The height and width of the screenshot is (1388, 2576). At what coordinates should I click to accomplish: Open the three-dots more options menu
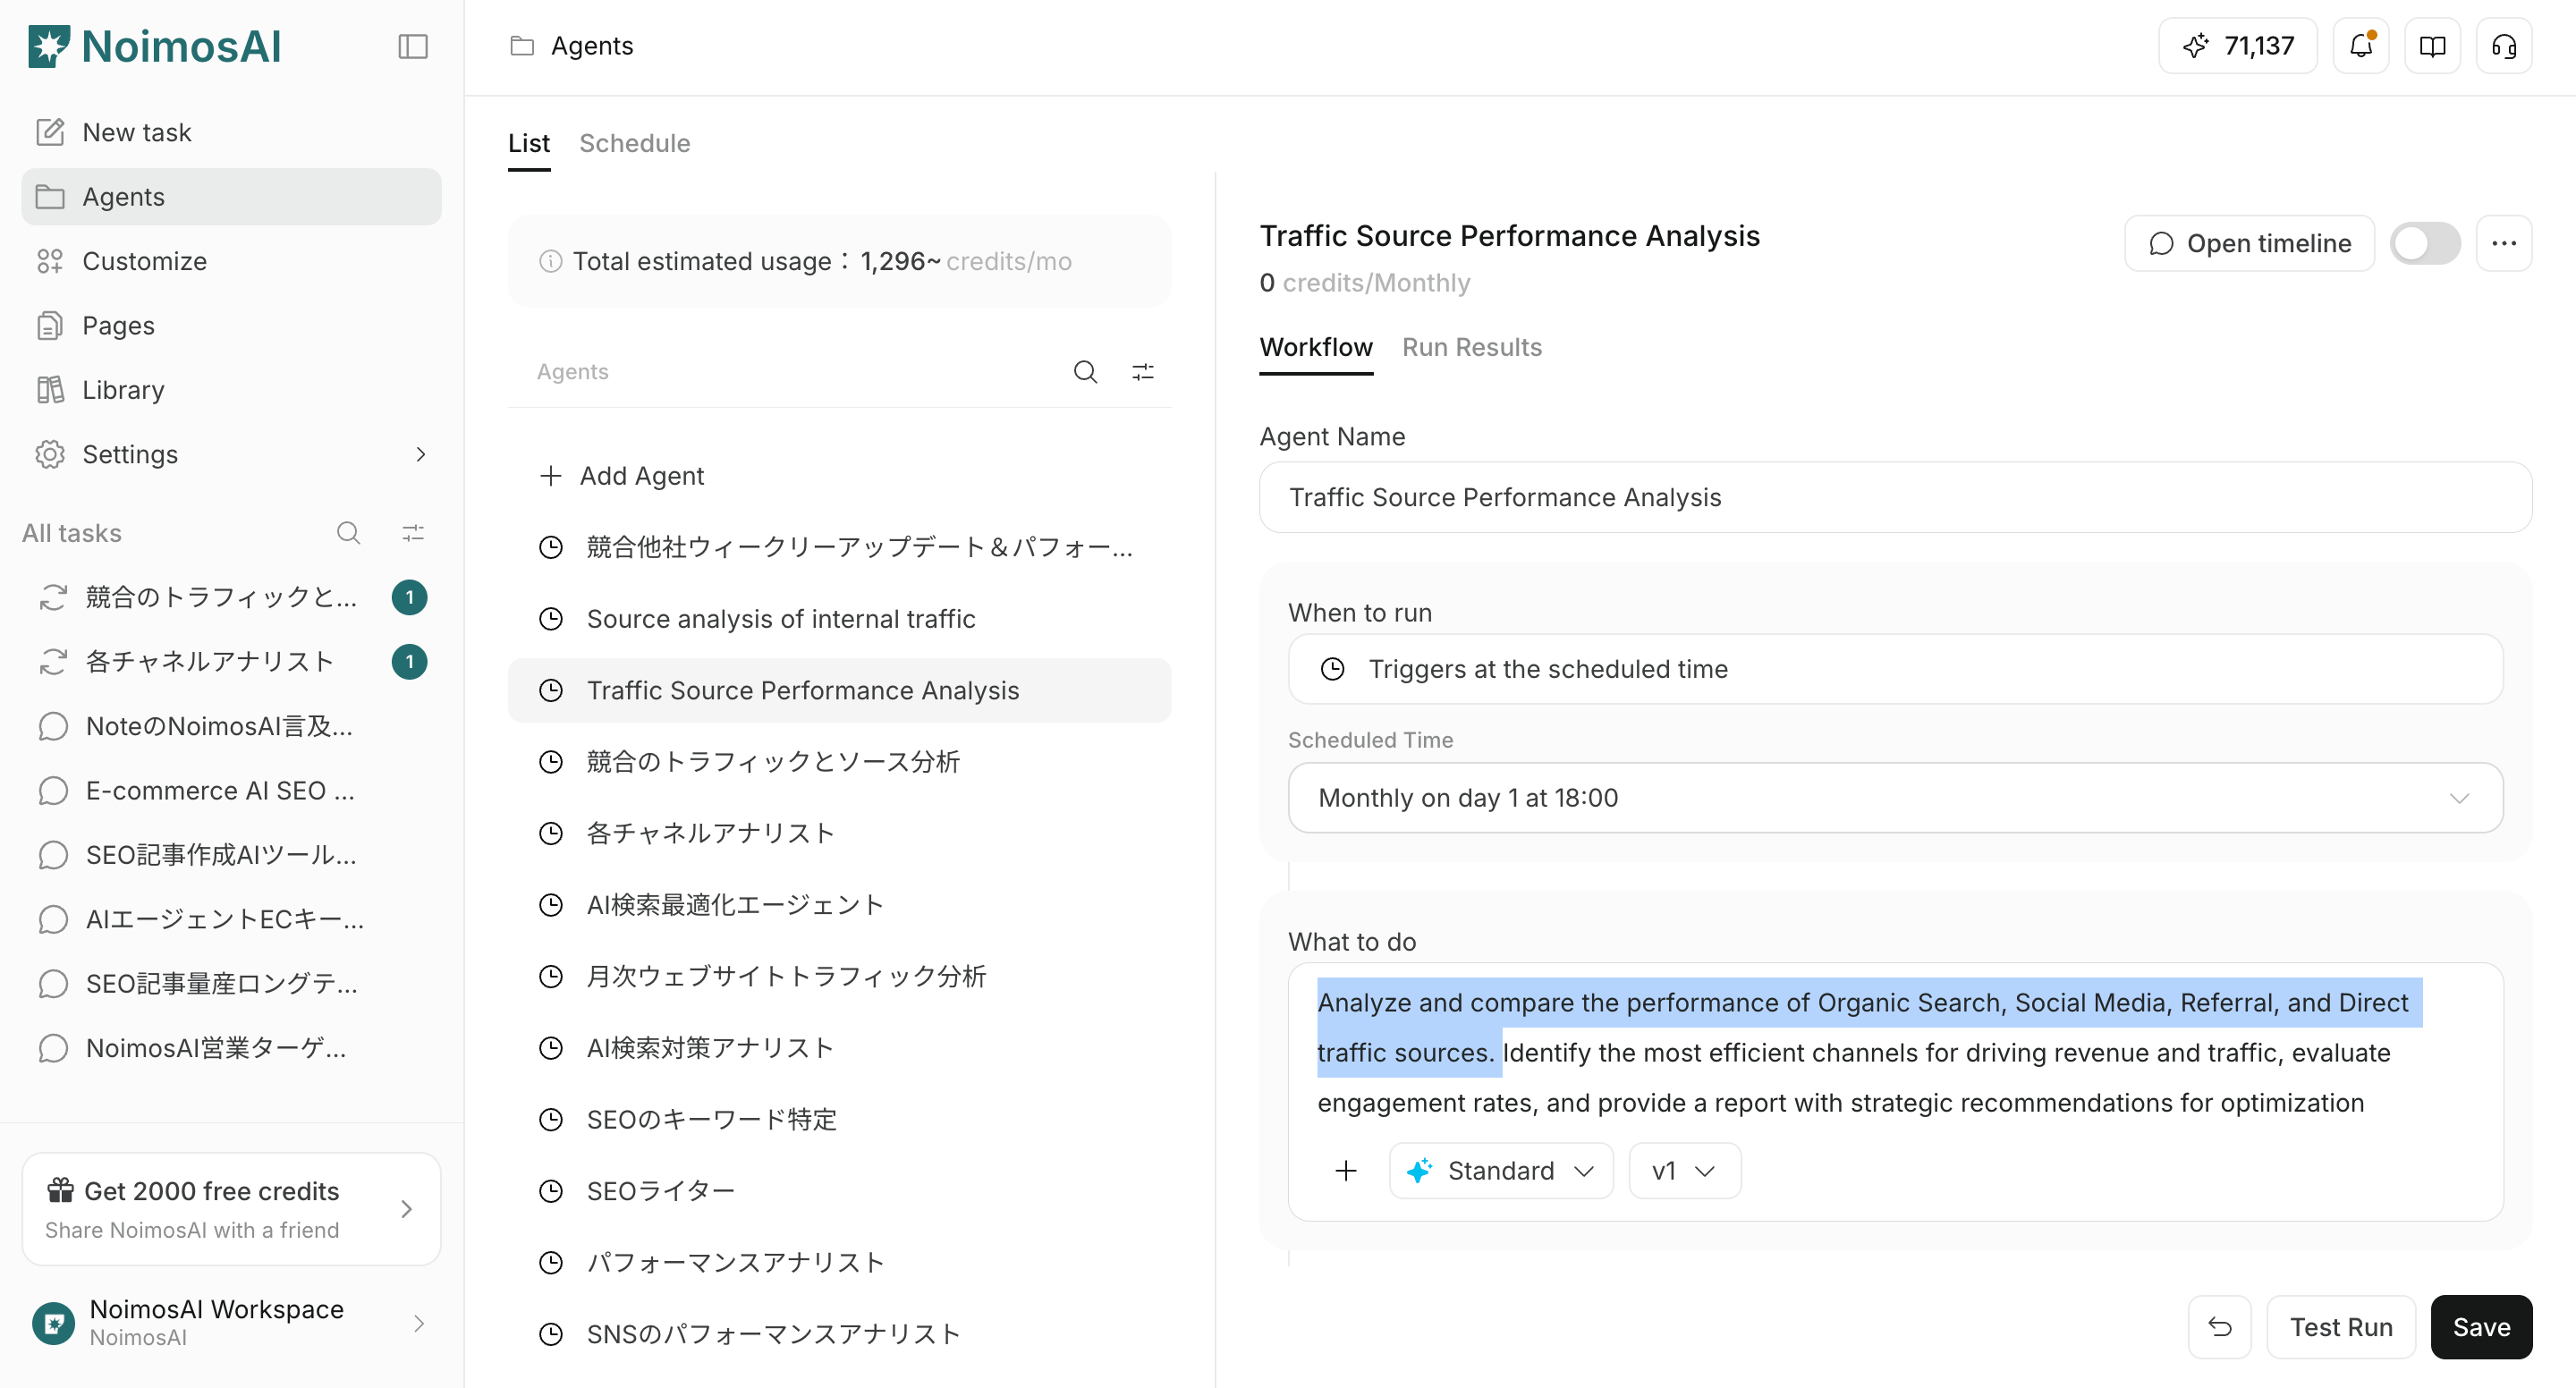point(2504,243)
